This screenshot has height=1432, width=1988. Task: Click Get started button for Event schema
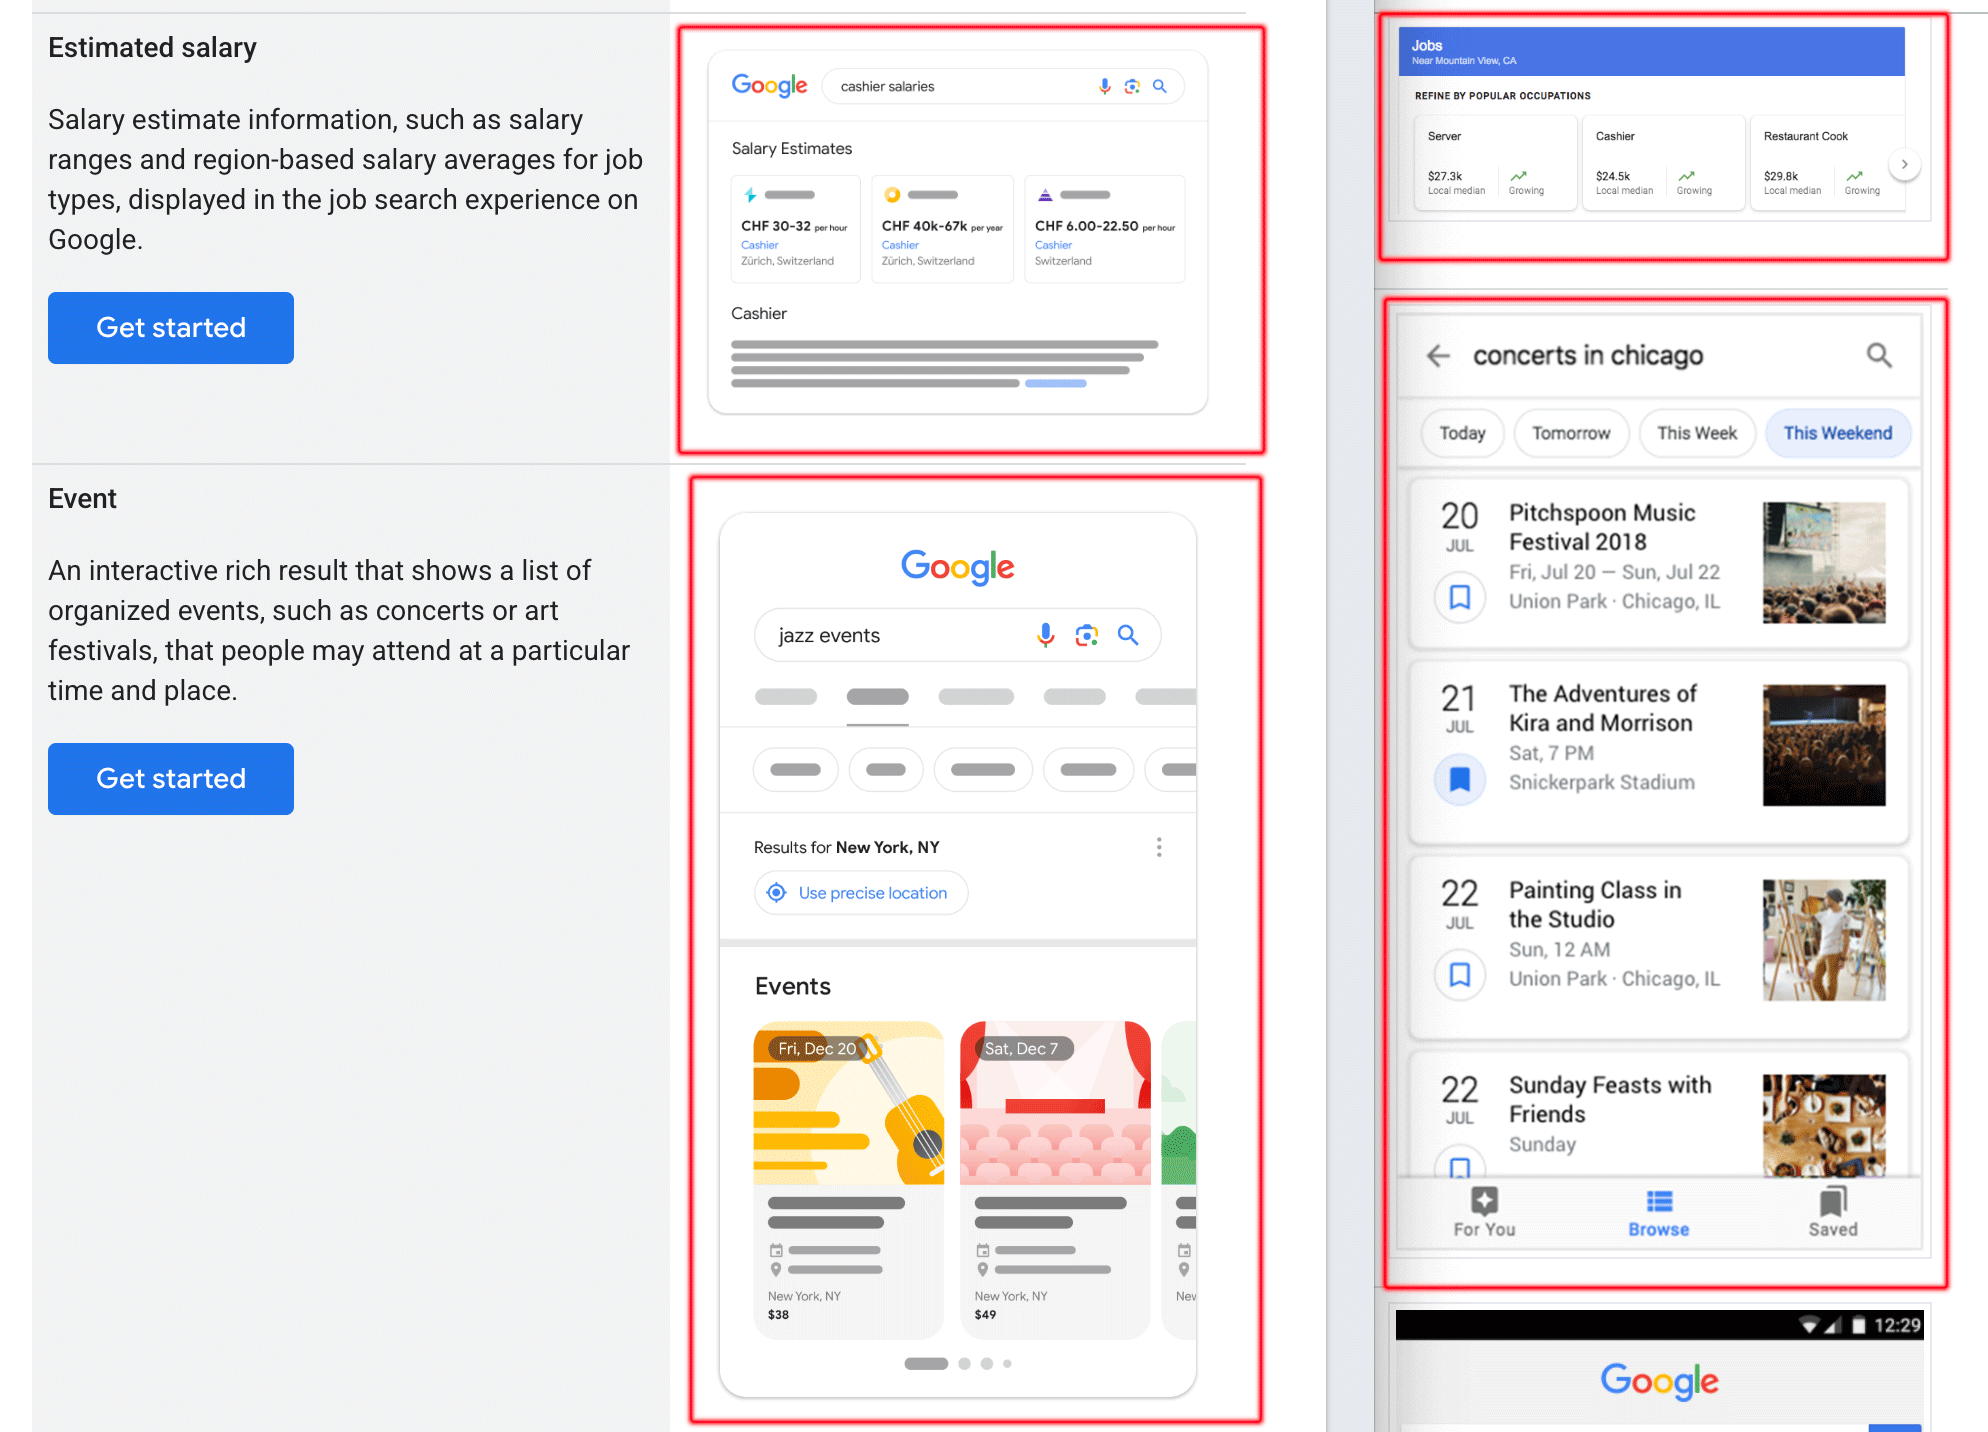(170, 778)
